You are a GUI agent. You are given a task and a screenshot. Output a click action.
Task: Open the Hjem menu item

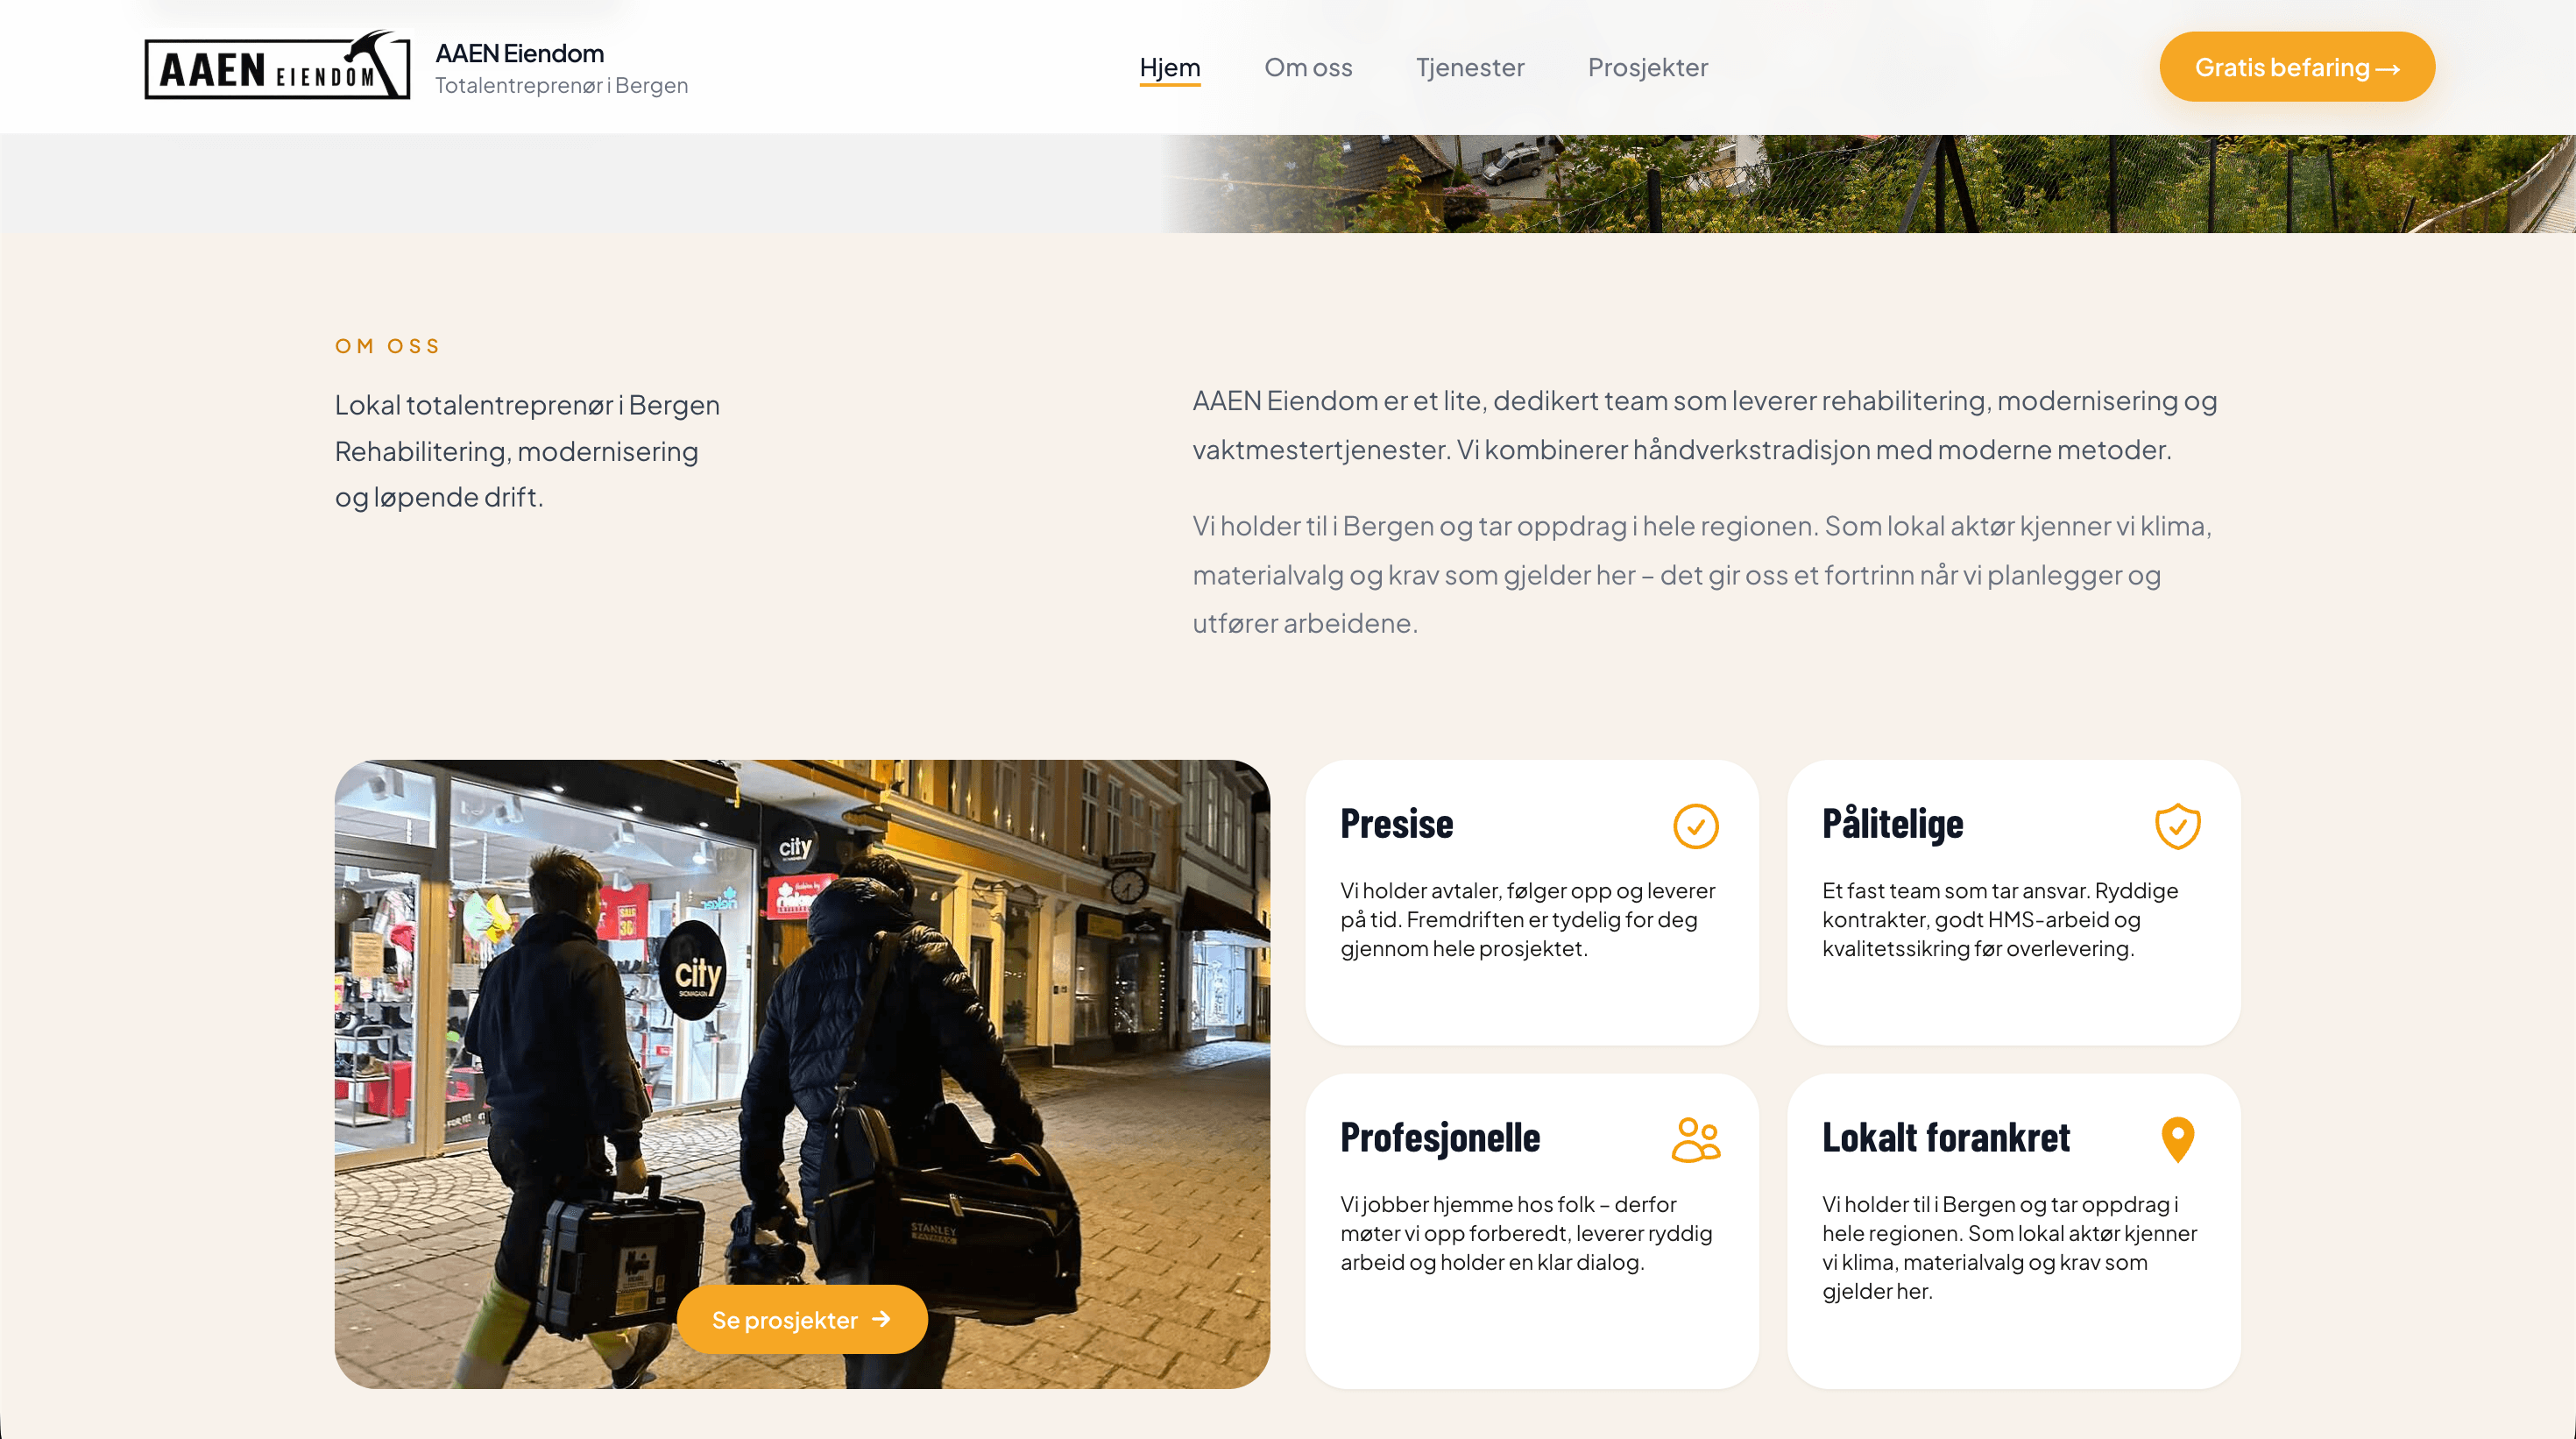(1170, 67)
